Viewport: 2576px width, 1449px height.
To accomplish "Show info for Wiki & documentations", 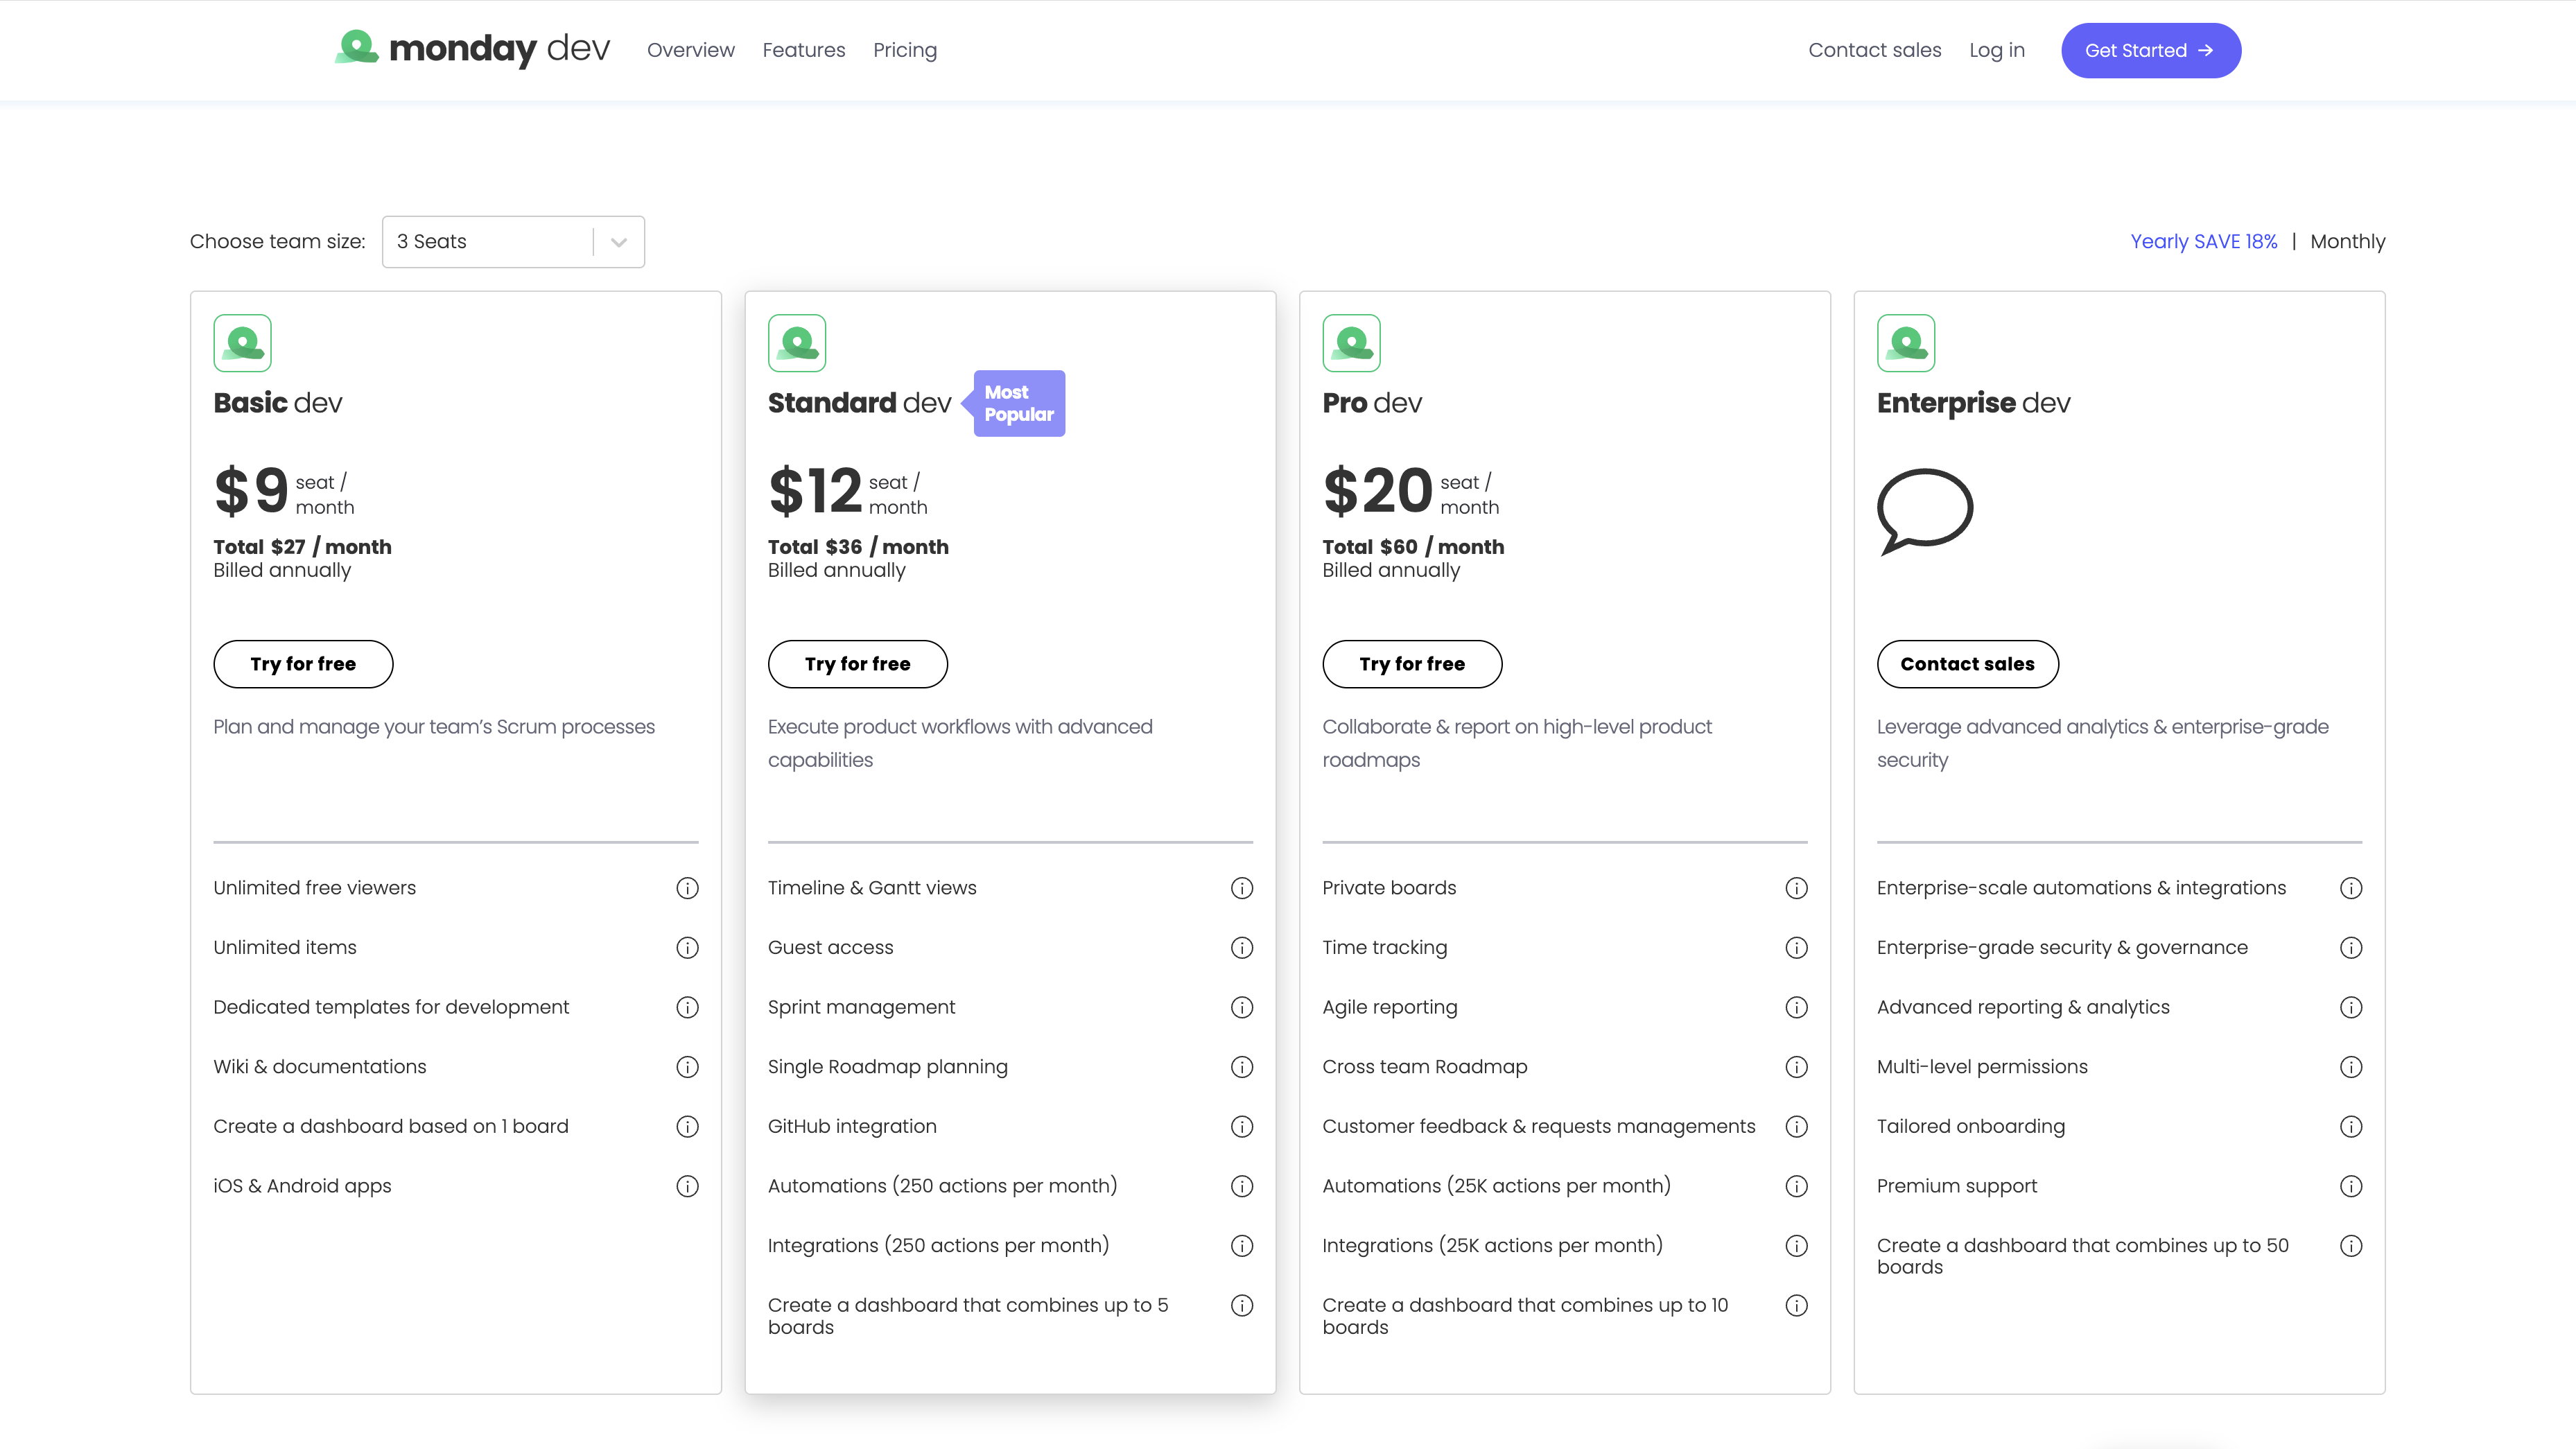I will [x=687, y=1067].
